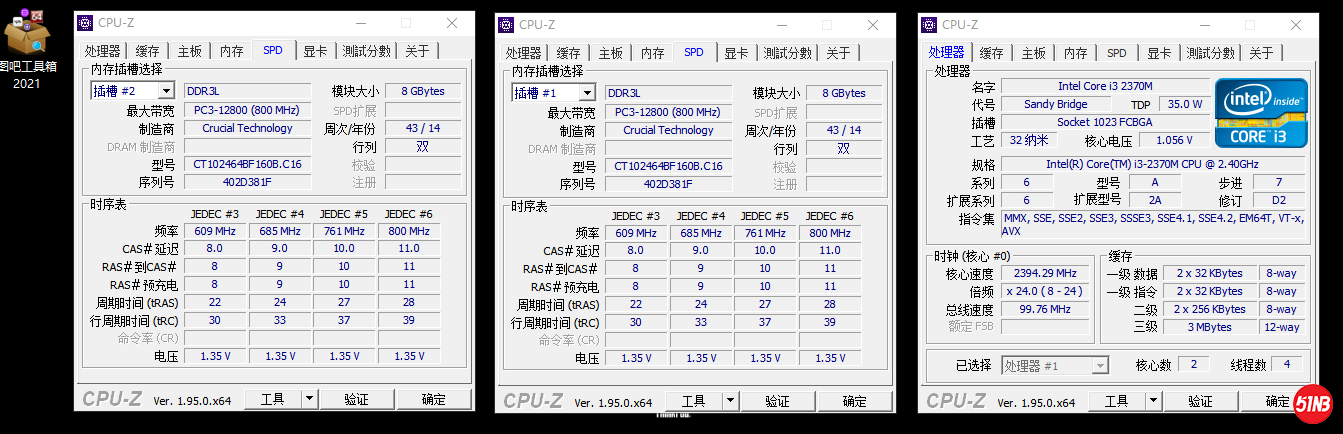Viewport: 1343px width, 434px height.
Task: Click the red 51NB watermark logo
Action: pyautogui.click(x=1312, y=404)
